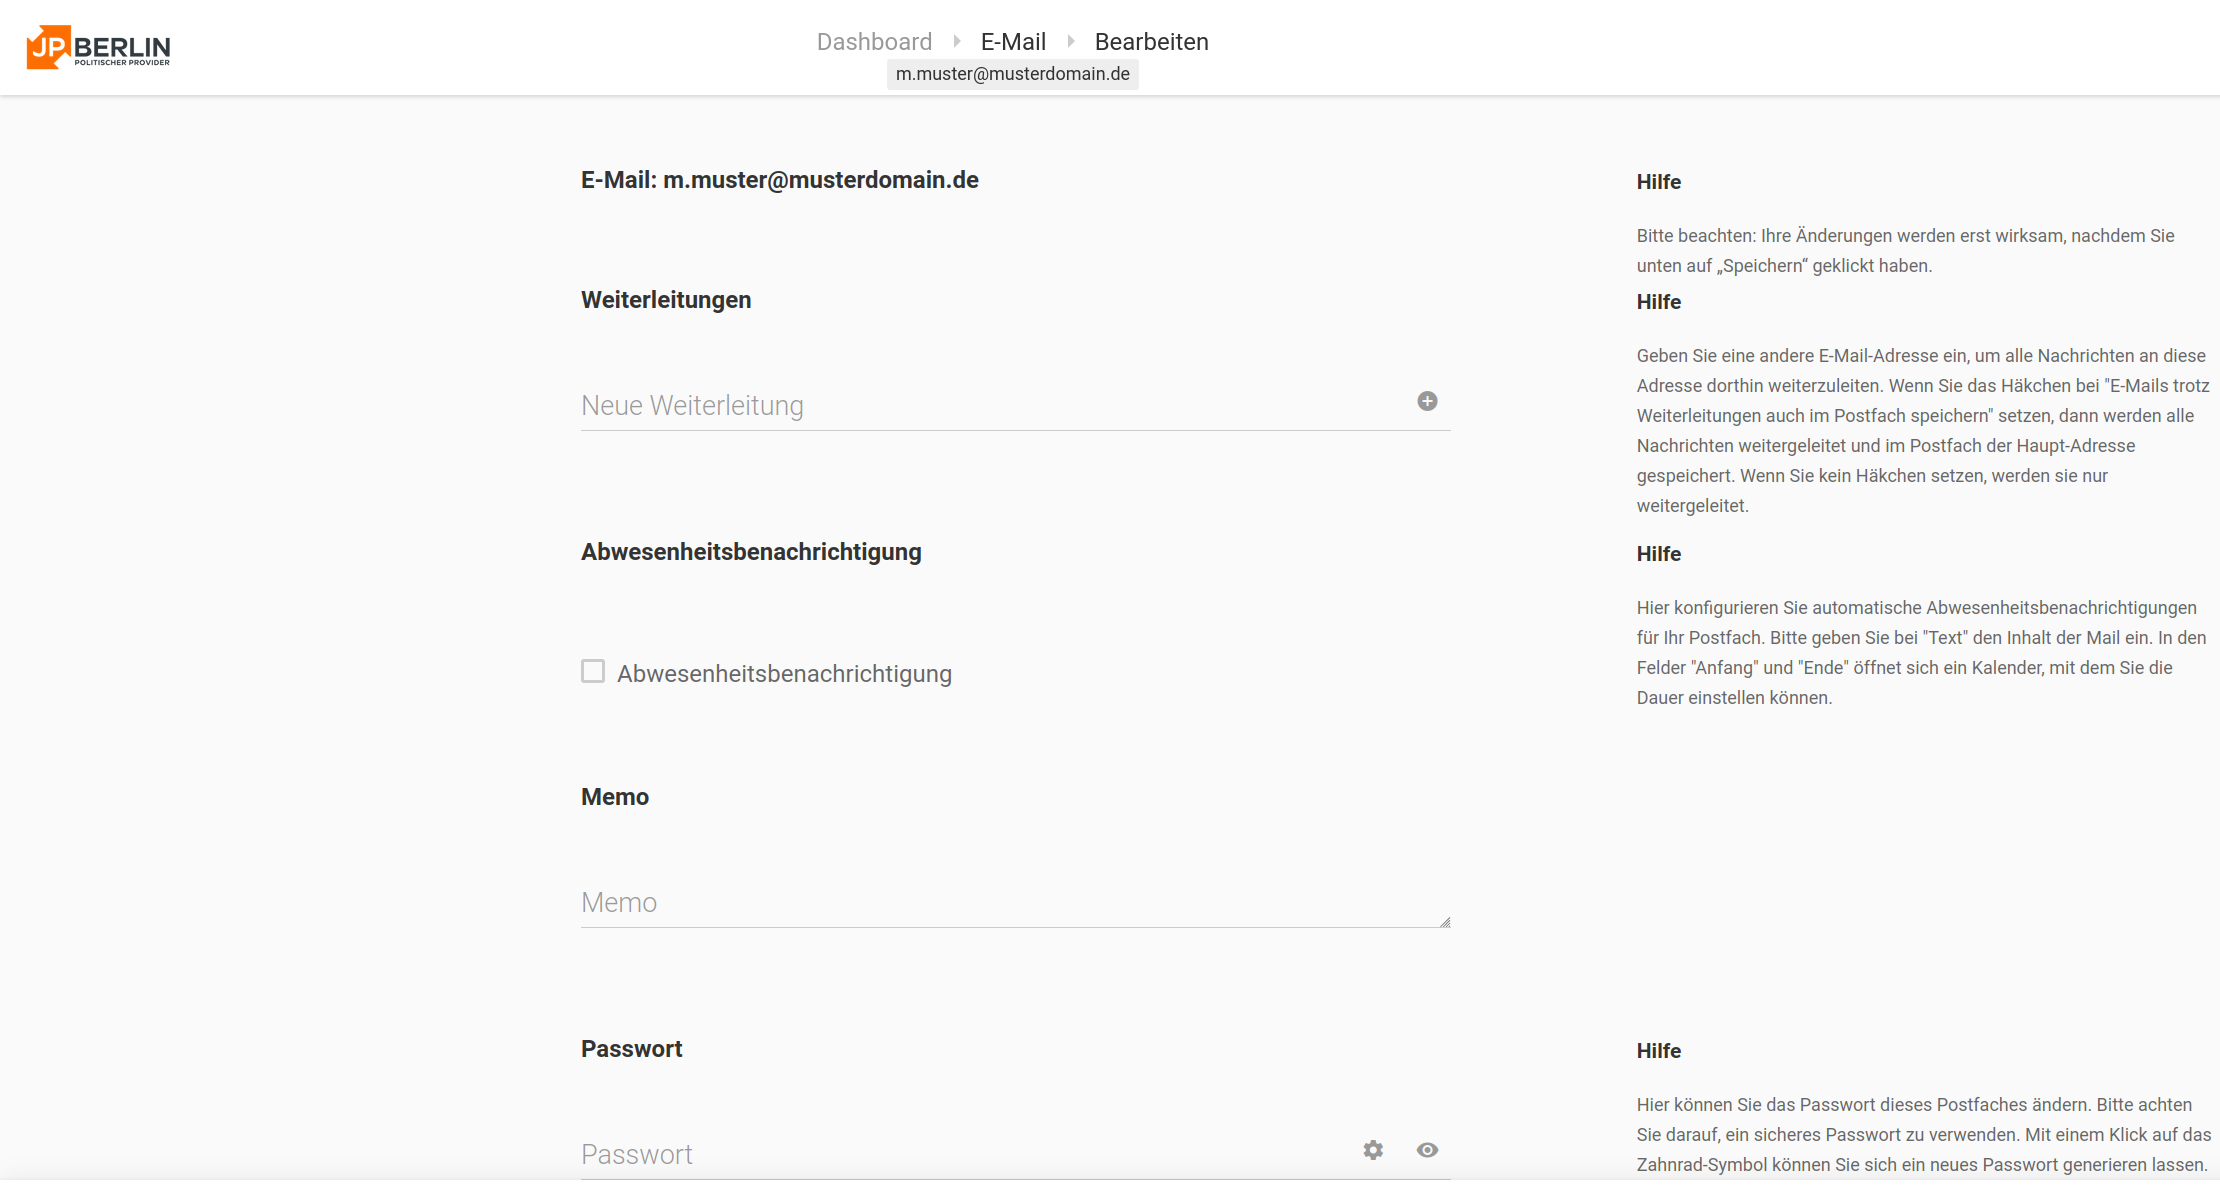This screenshot has width=2220, height=1185.
Task: Grab the Memo textarea resize handle
Action: click(1445, 922)
